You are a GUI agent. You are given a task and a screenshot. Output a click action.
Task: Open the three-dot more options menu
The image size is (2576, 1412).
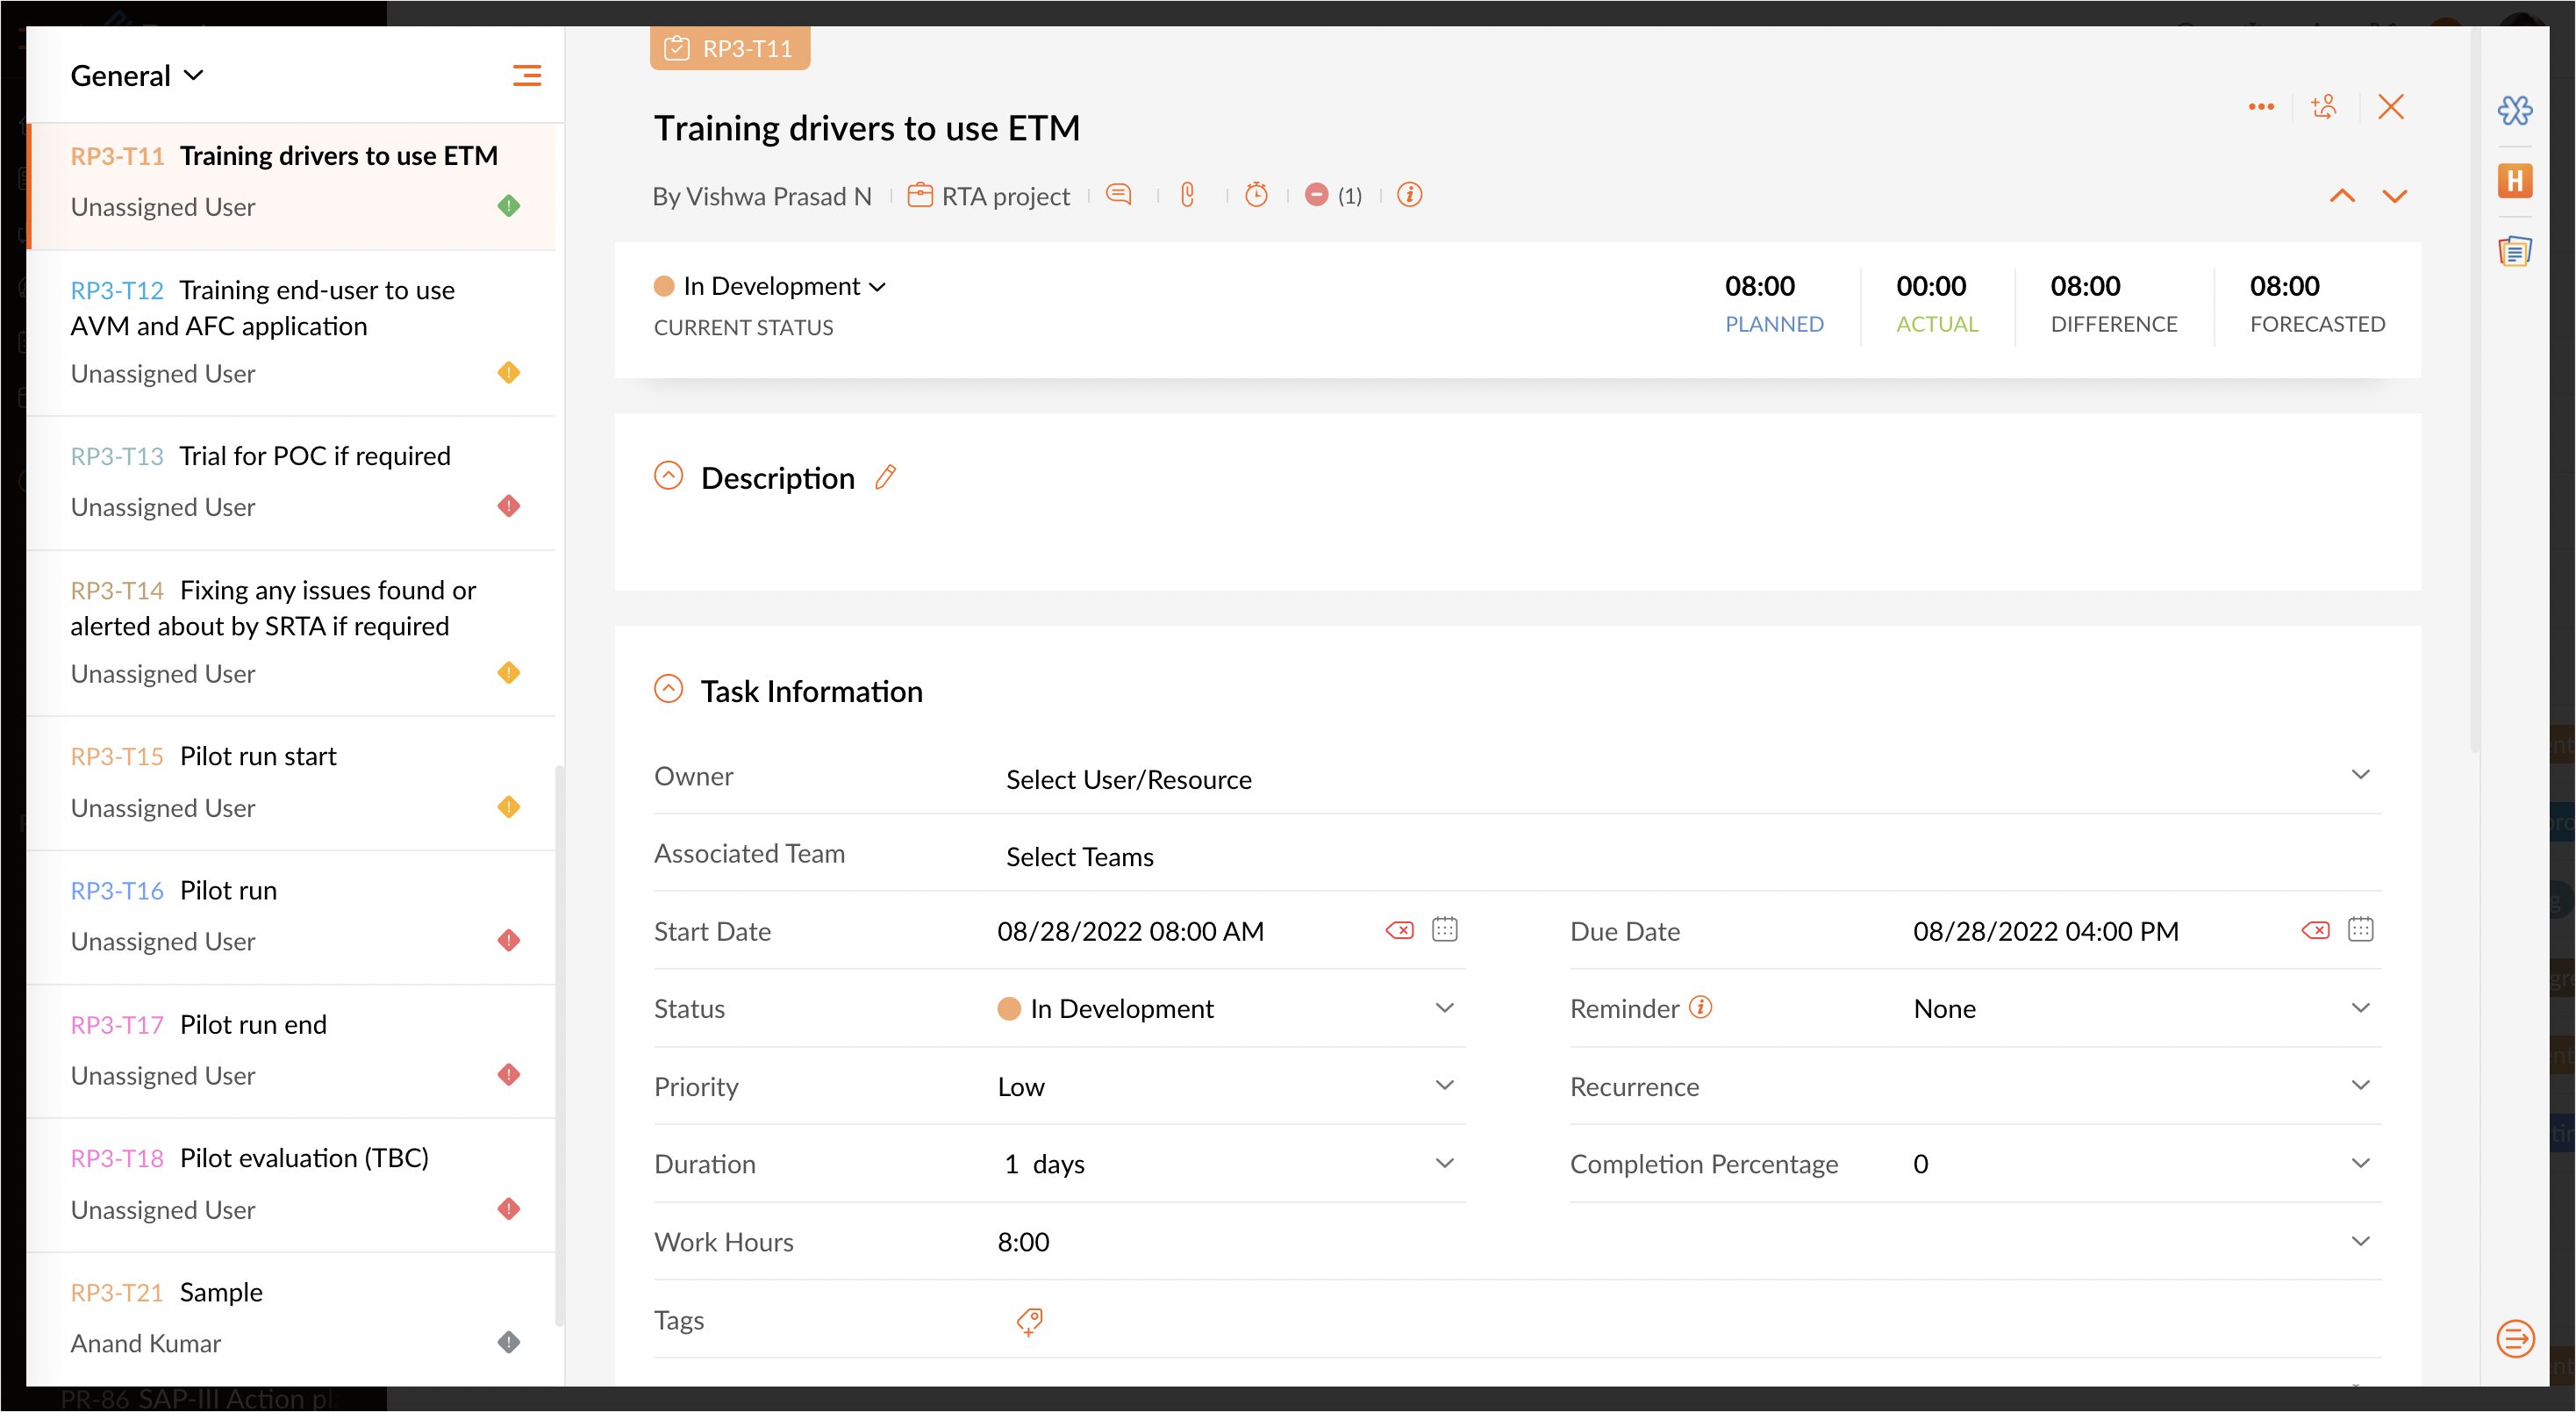pyautogui.click(x=2260, y=107)
